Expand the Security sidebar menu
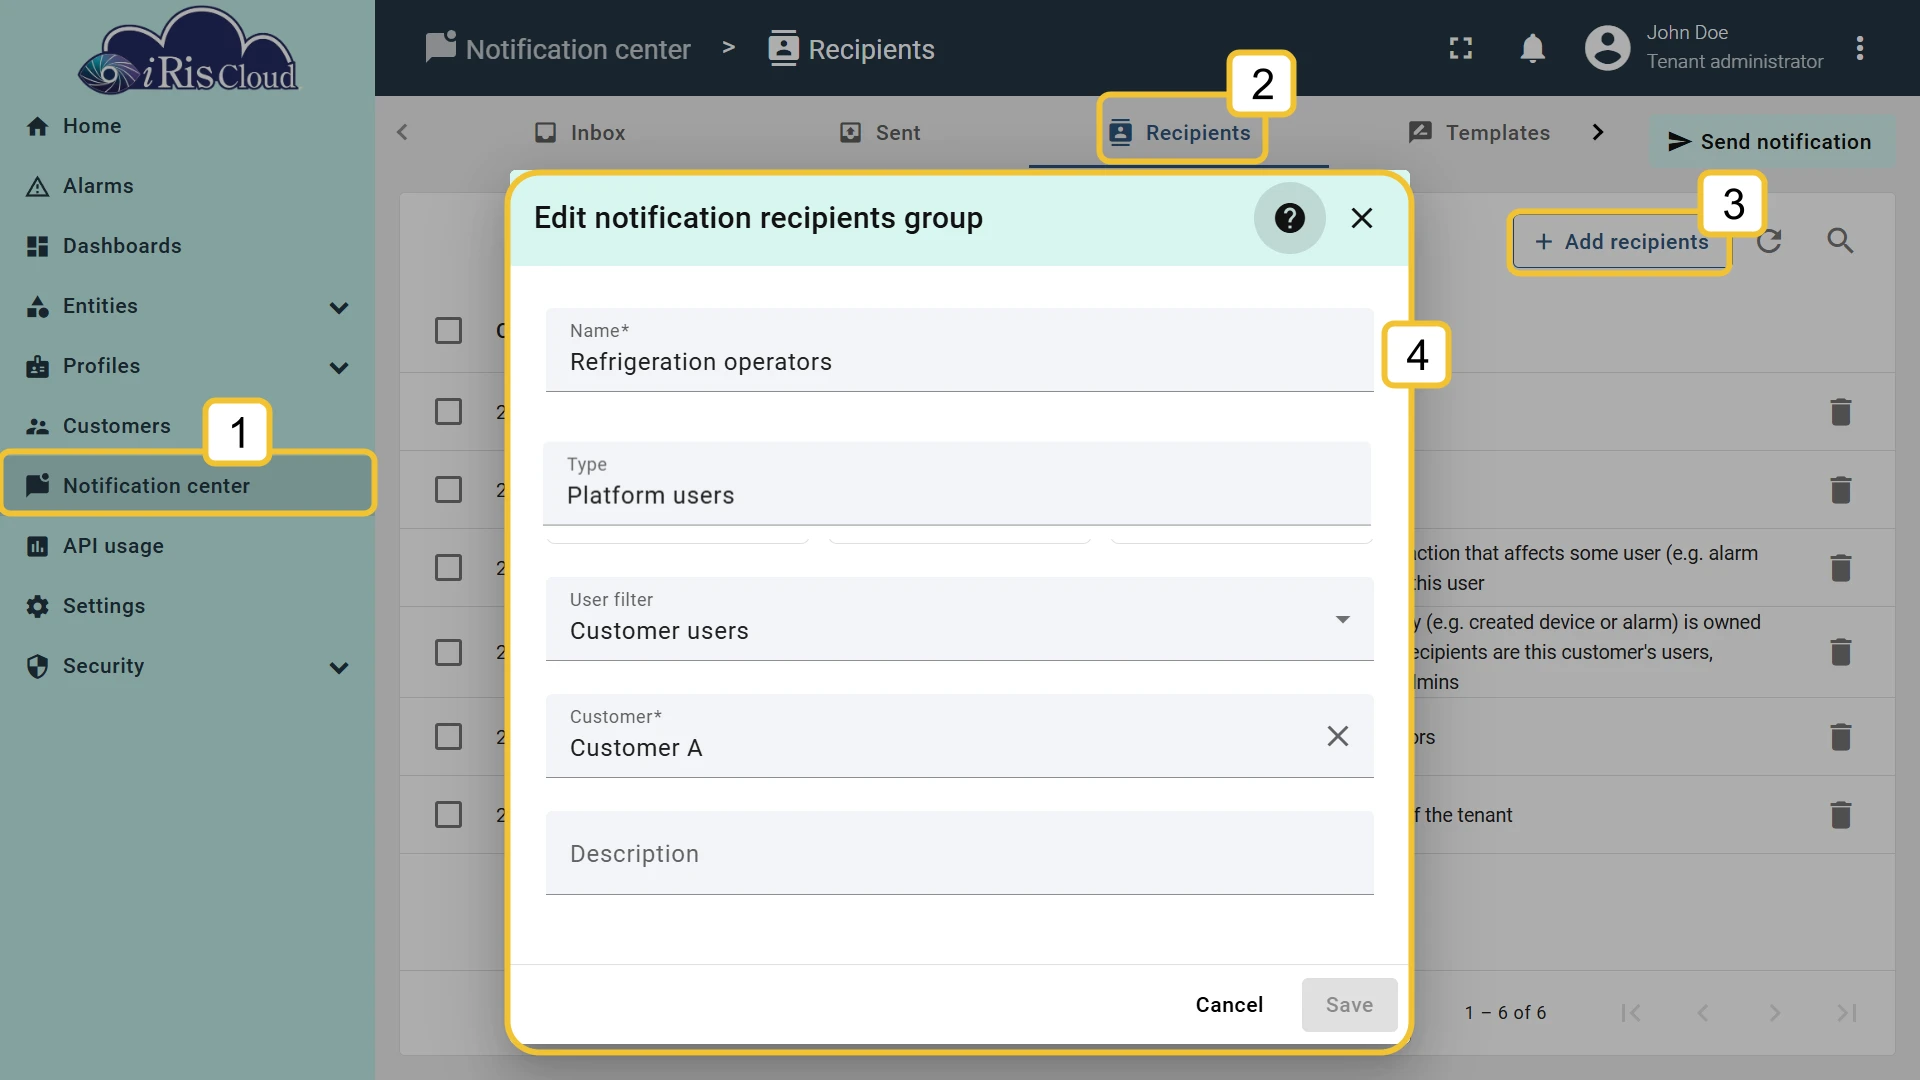 coord(339,668)
